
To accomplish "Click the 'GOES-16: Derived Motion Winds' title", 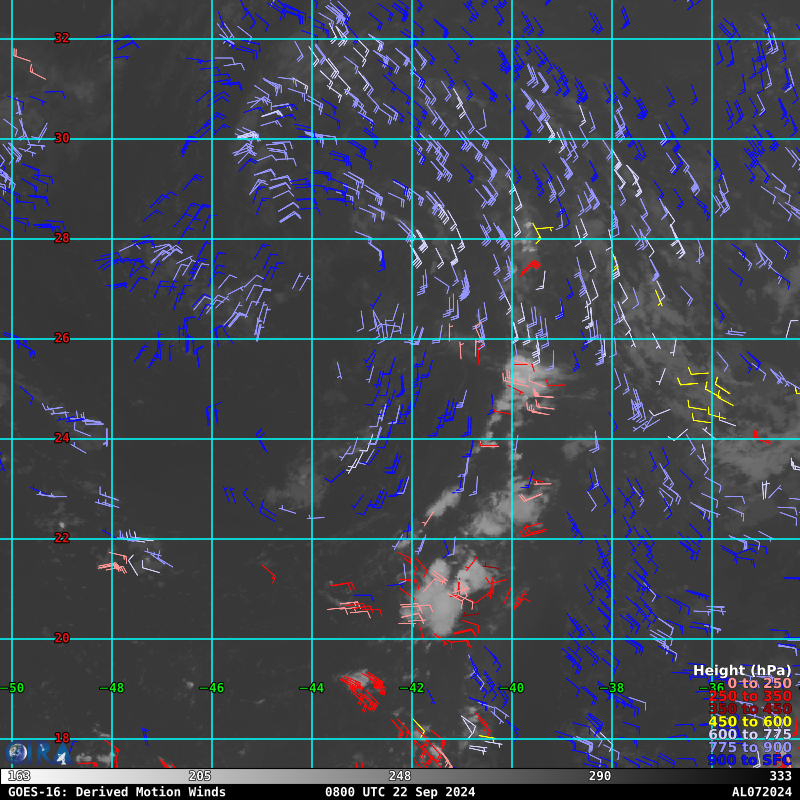I will pyautogui.click(x=117, y=792).
